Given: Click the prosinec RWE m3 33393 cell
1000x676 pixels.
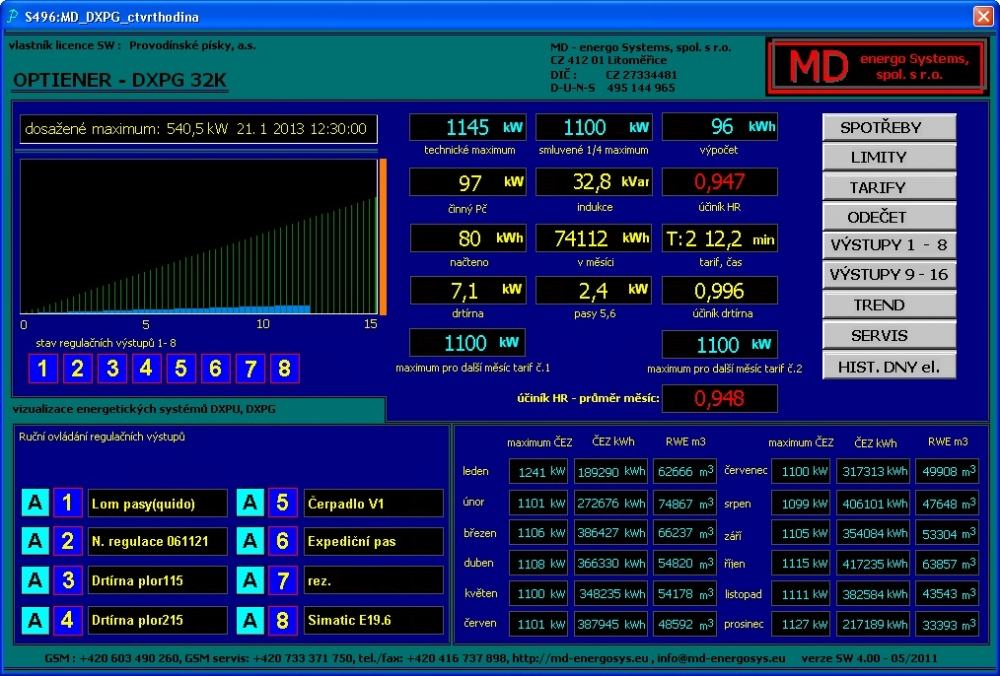Looking at the screenshot, I should click(x=947, y=624).
